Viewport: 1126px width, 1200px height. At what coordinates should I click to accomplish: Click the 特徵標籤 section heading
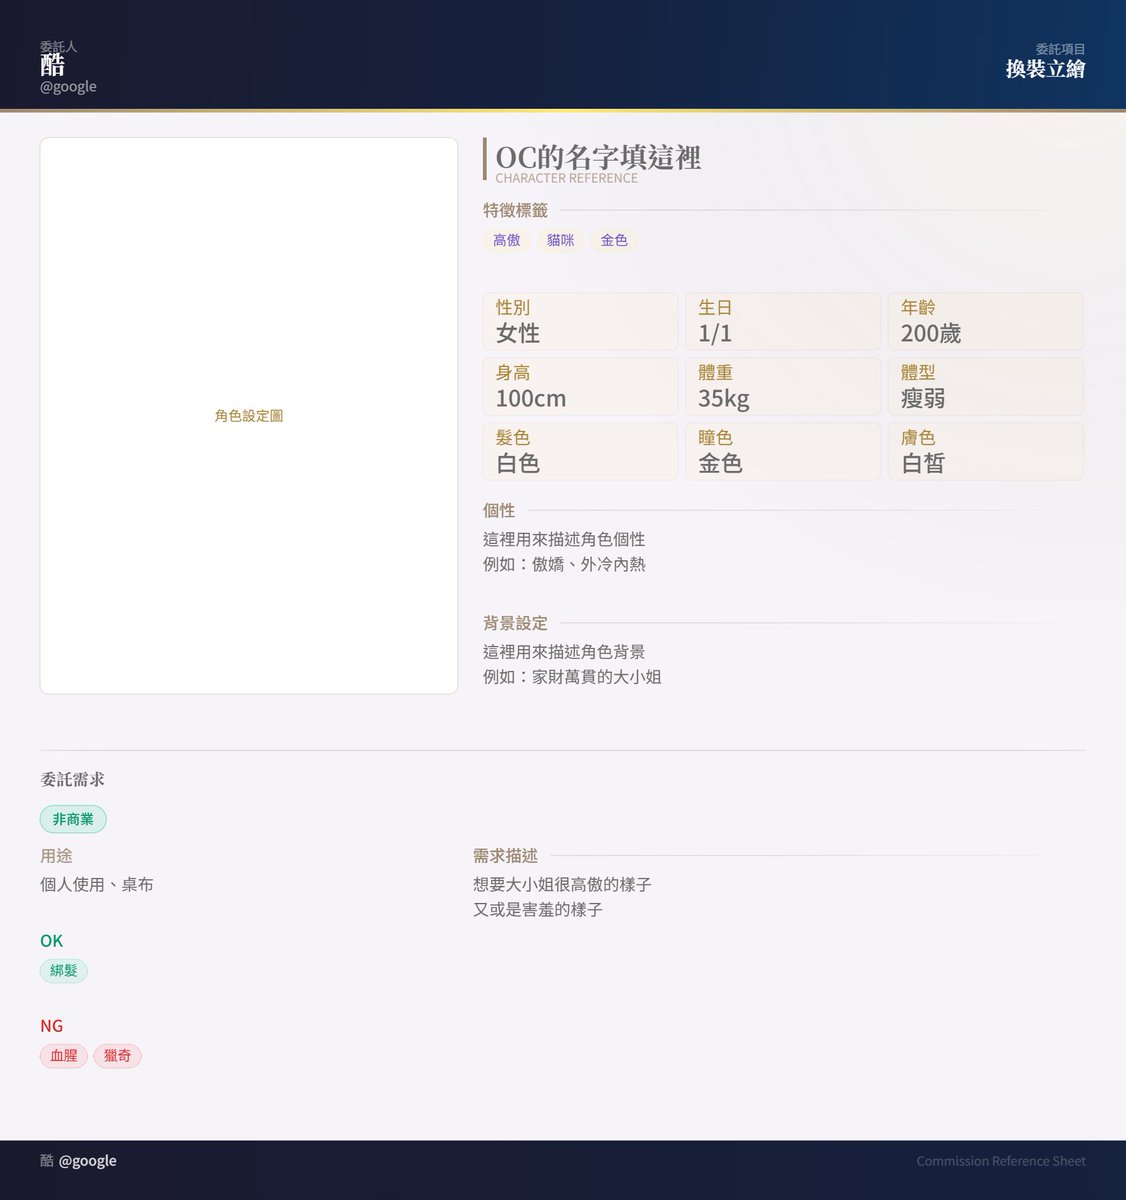click(x=515, y=211)
